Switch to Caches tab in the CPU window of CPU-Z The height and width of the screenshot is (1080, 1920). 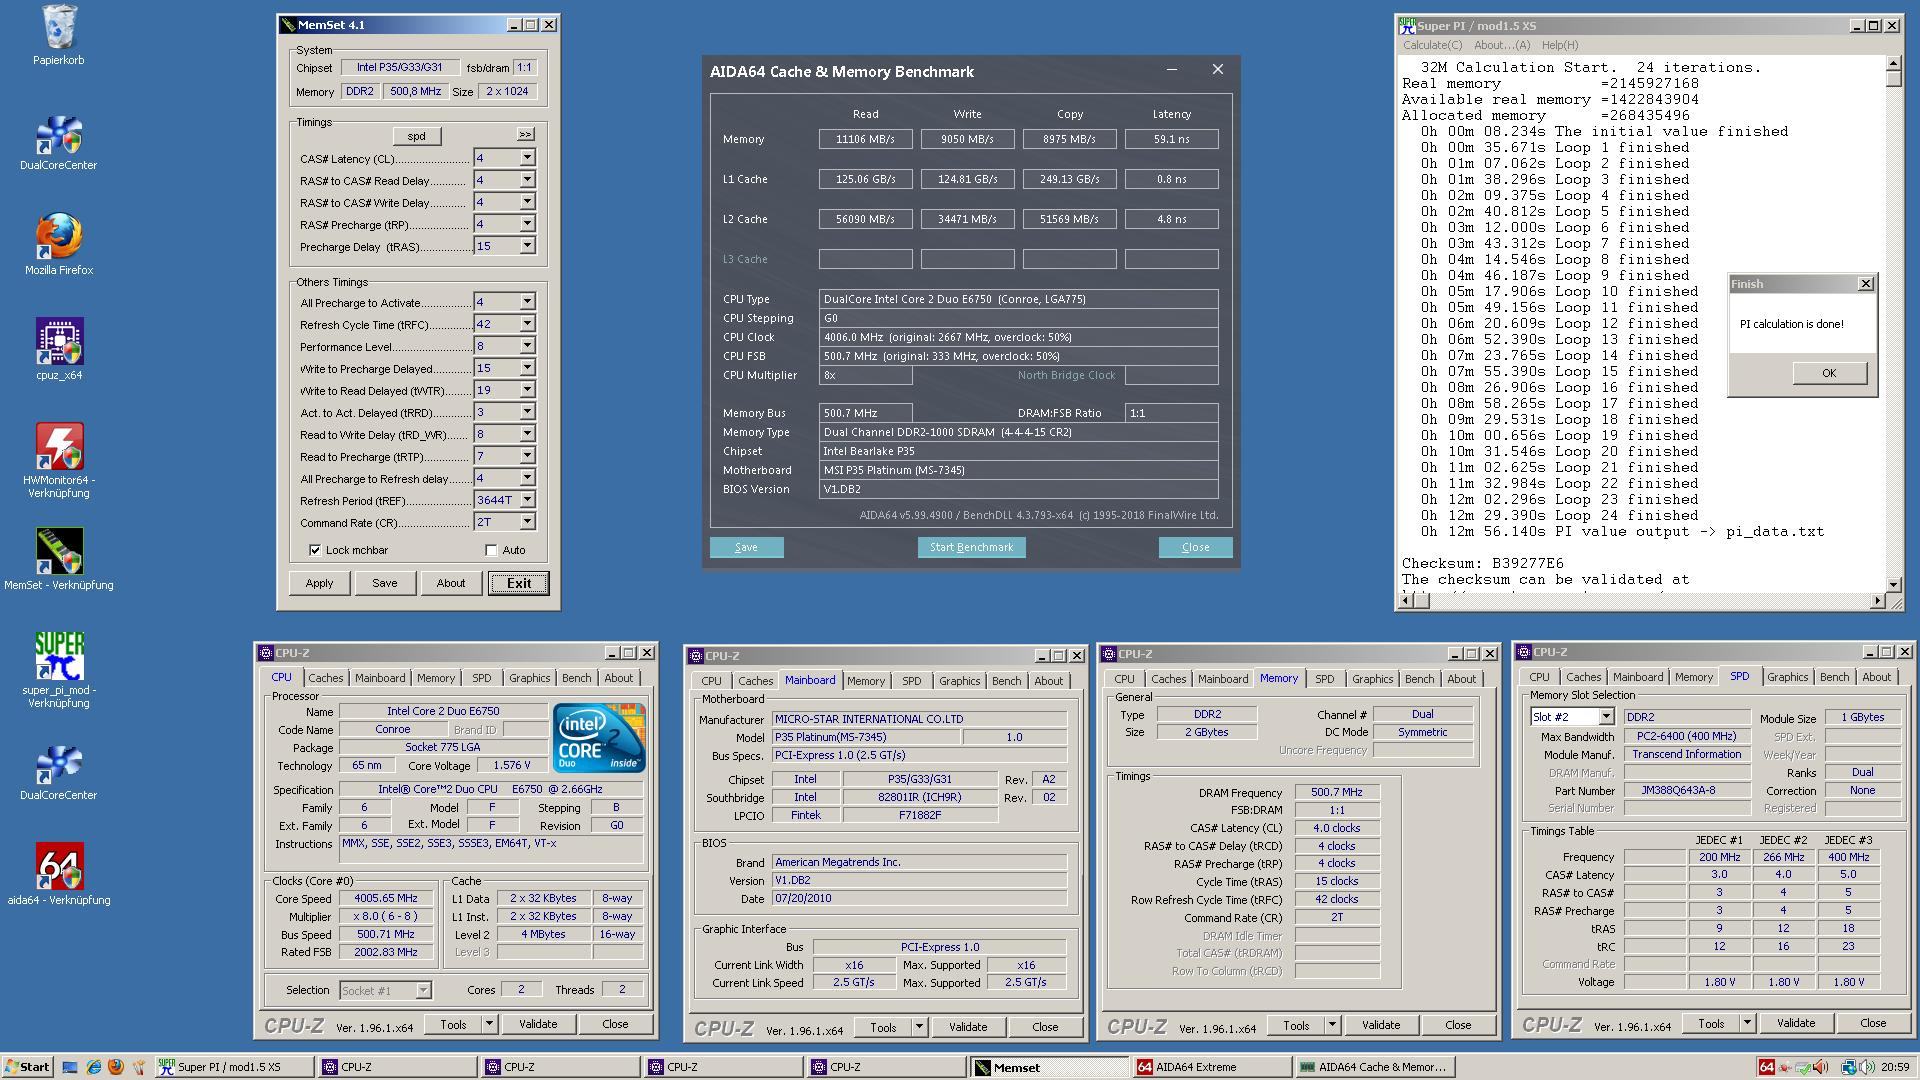[325, 678]
